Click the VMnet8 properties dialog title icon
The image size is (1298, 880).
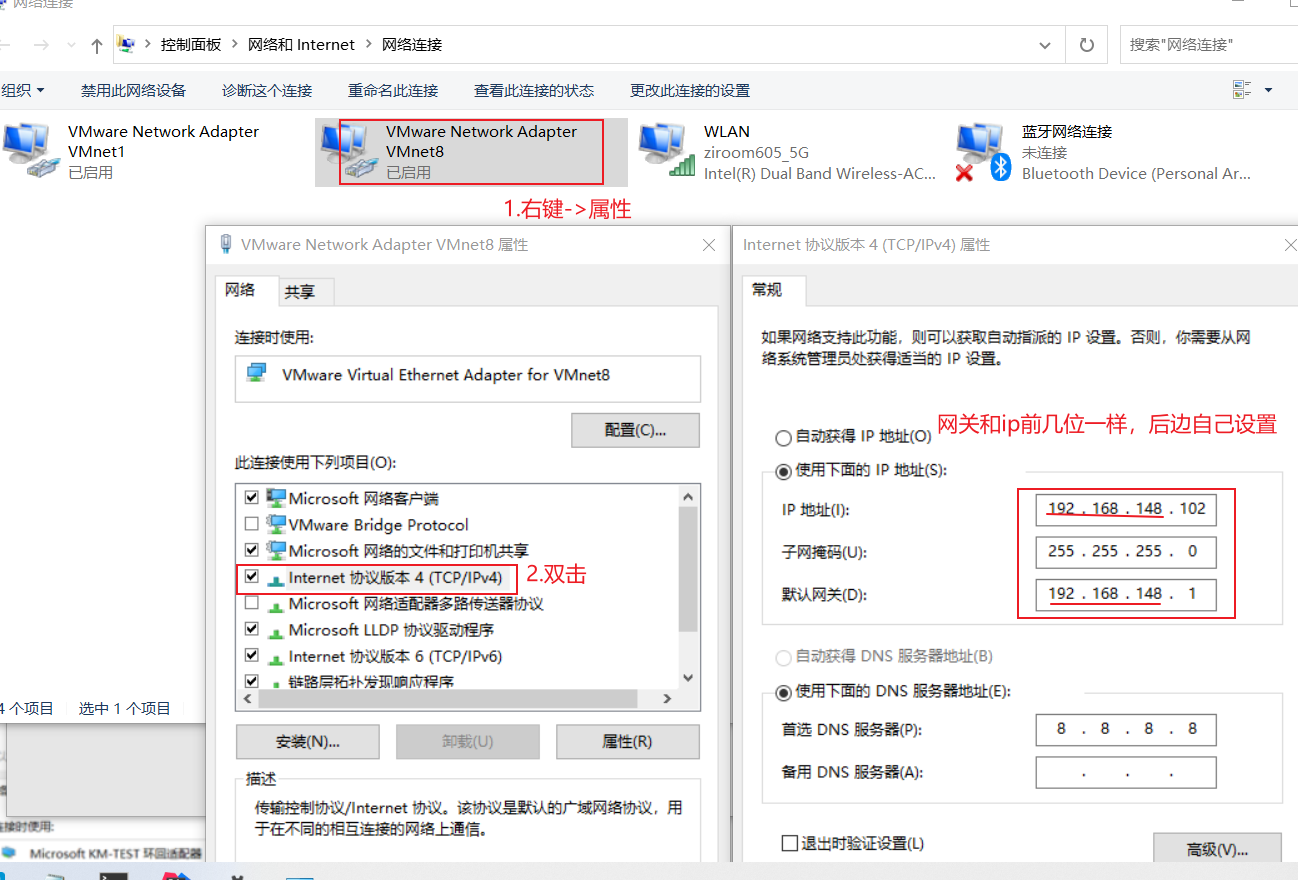(x=225, y=244)
